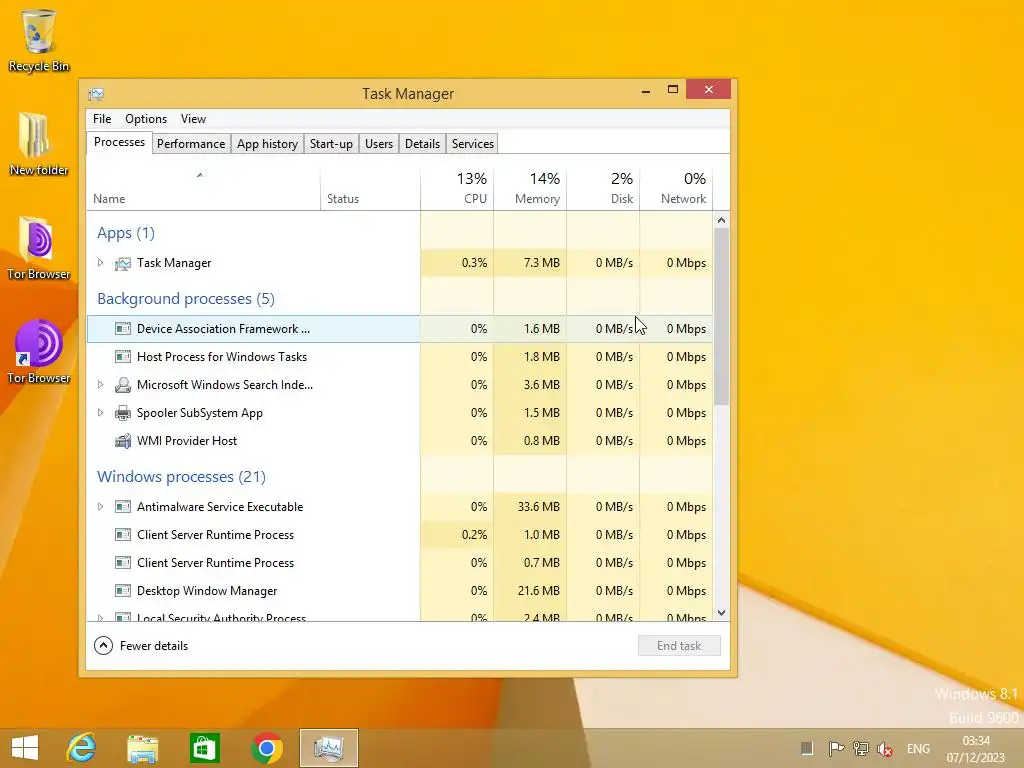This screenshot has width=1024, height=768.
Task: Launch Internet Explorer from the taskbar
Action: click(82, 748)
